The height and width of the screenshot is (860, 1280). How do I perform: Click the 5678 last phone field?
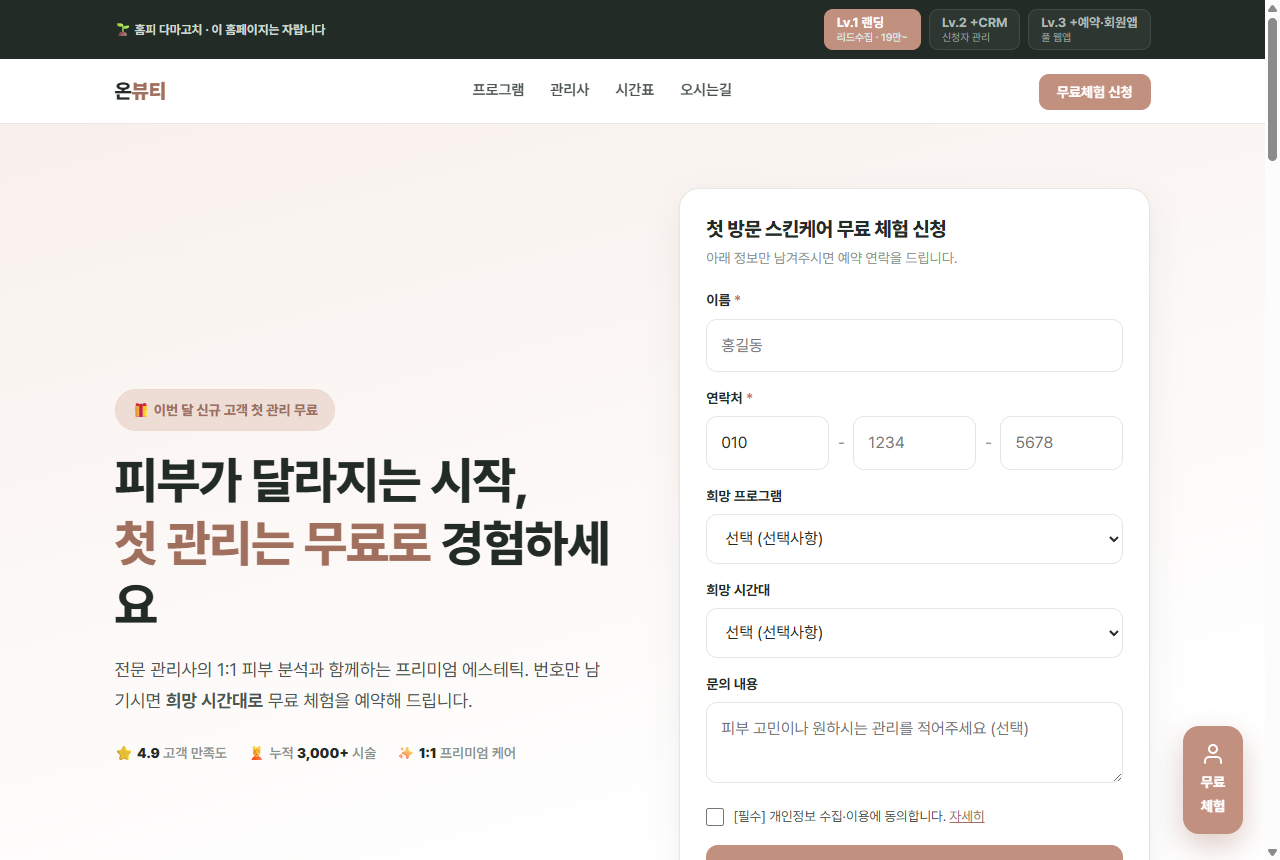(1061, 443)
